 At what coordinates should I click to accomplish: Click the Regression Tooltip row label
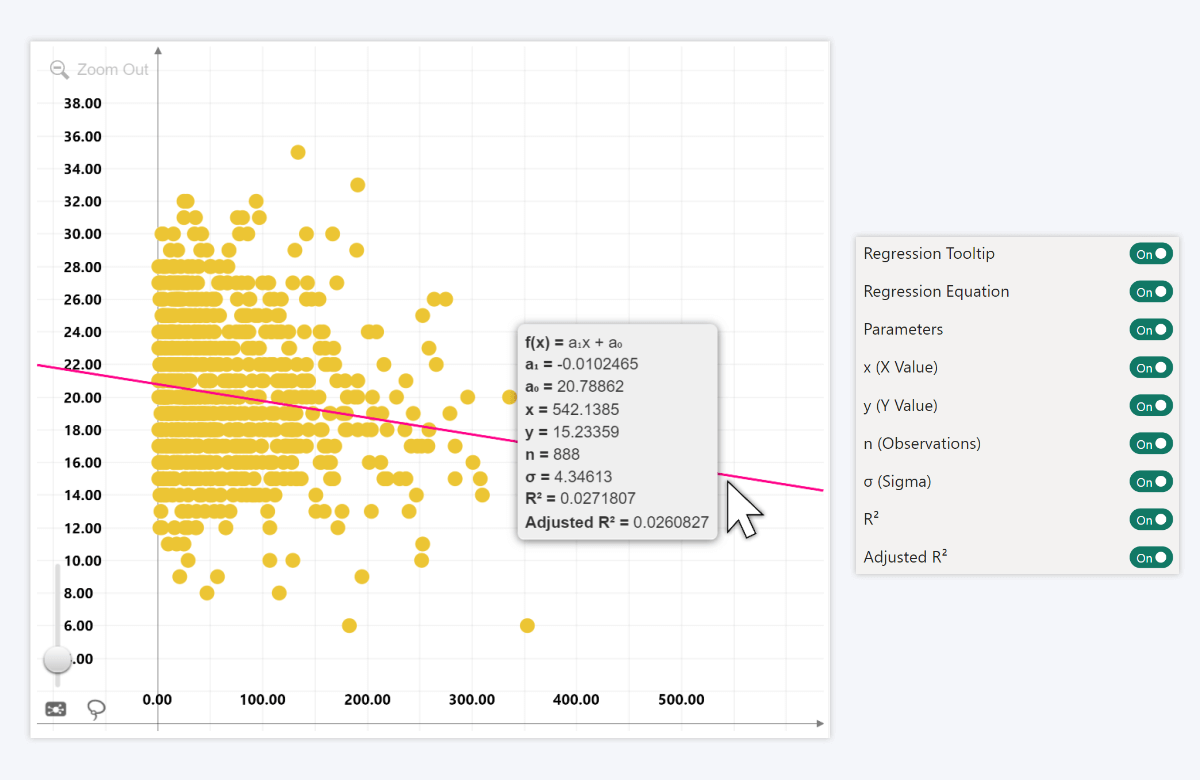[x=928, y=253]
